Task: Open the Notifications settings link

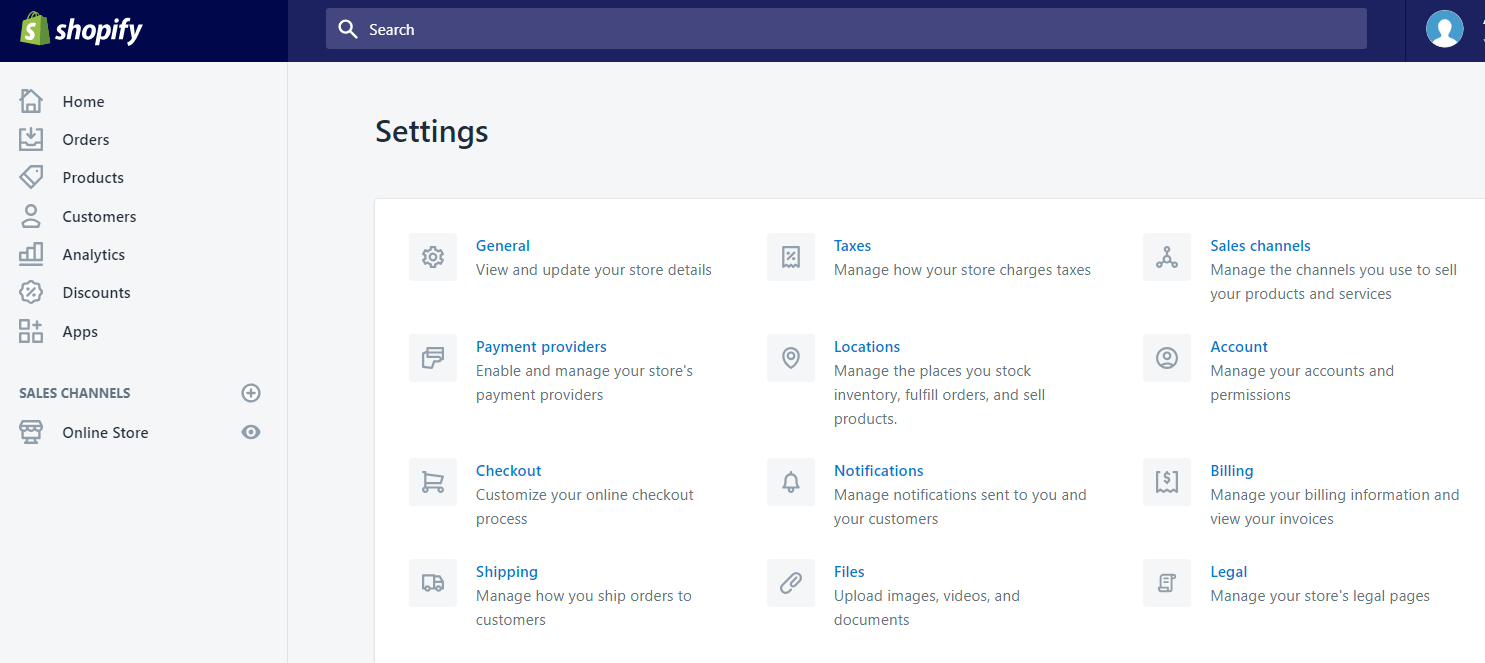Action: [x=879, y=470]
